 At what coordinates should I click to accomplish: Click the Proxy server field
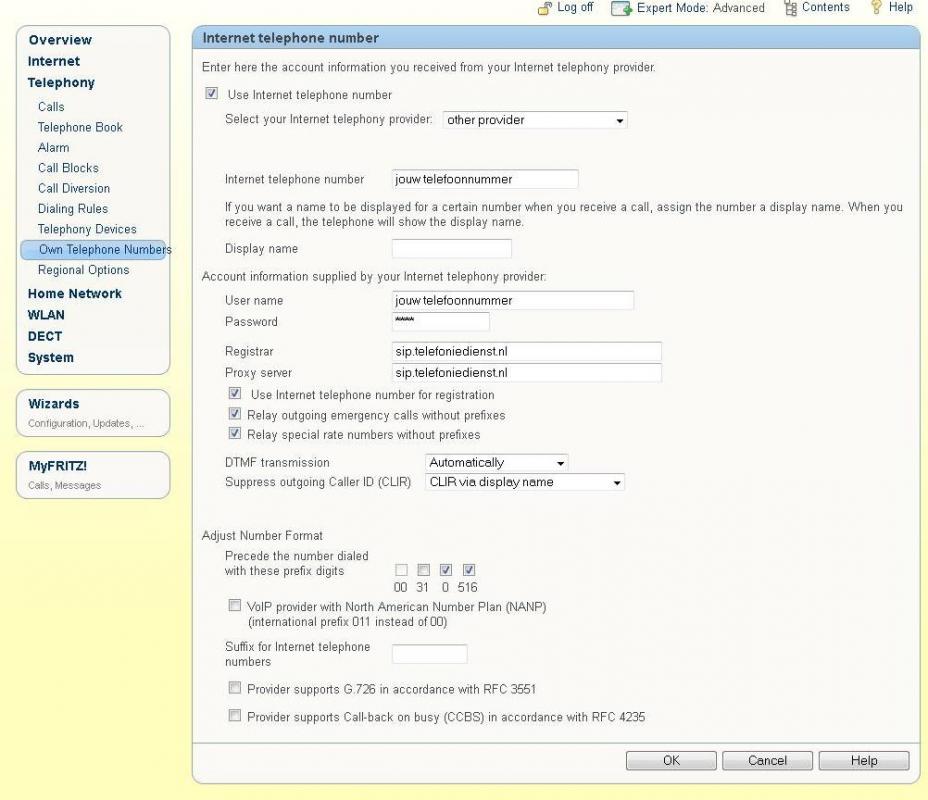[x=527, y=373]
